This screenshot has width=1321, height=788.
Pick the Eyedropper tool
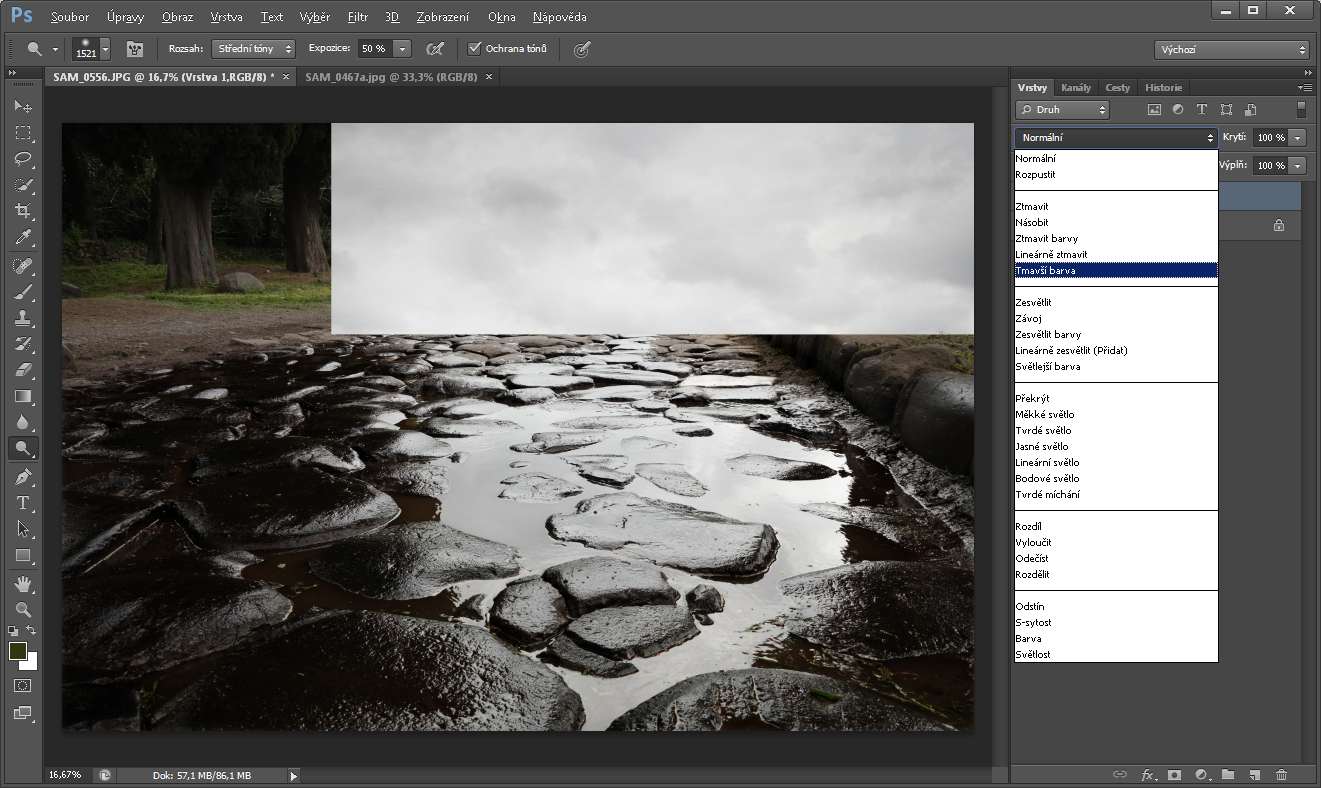23,237
